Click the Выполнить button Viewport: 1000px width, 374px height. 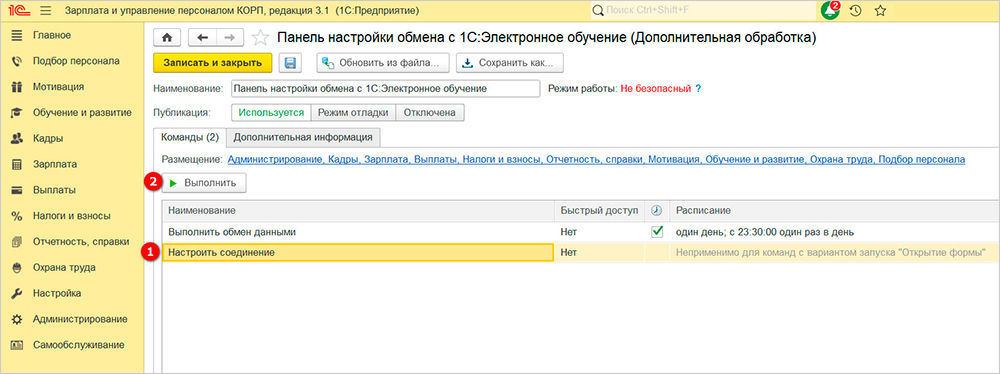point(203,183)
